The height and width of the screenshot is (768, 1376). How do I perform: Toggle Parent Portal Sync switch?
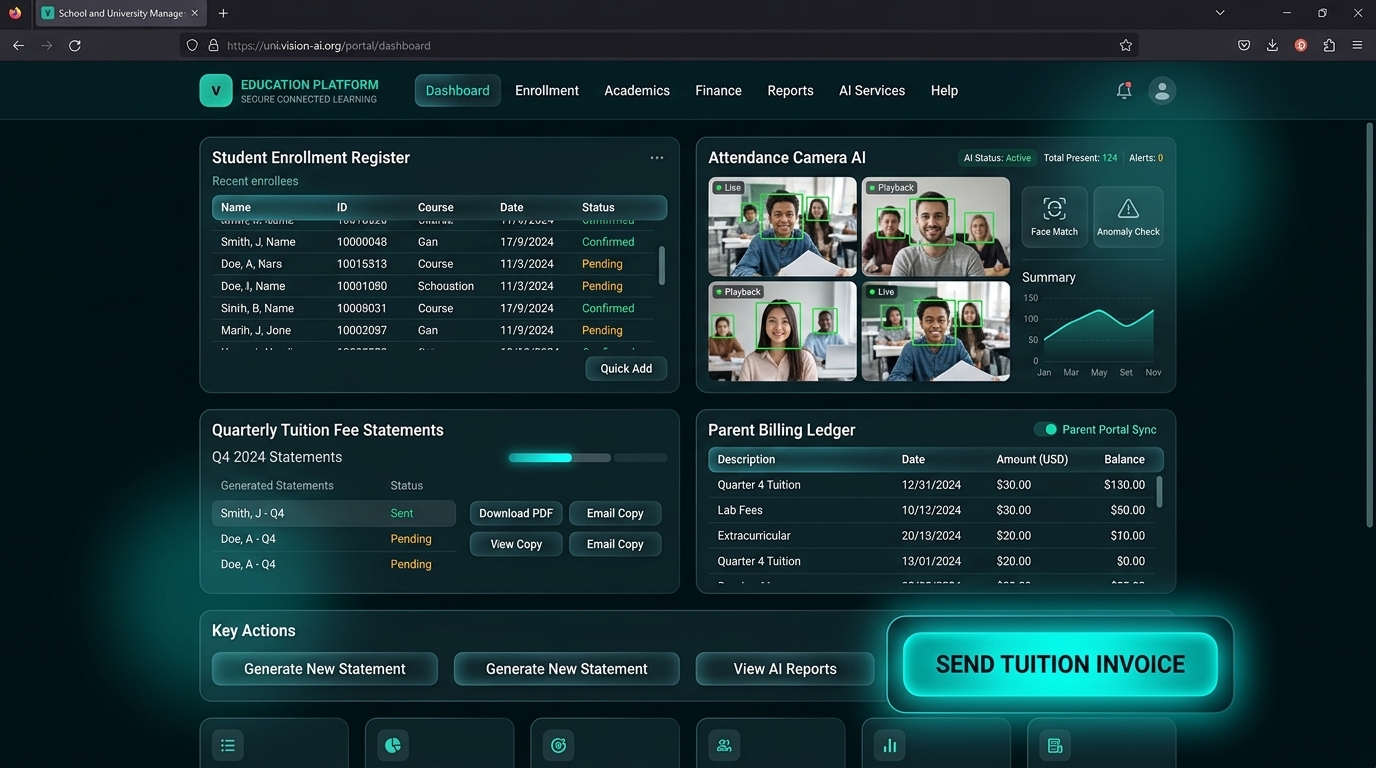coord(1046,429)
